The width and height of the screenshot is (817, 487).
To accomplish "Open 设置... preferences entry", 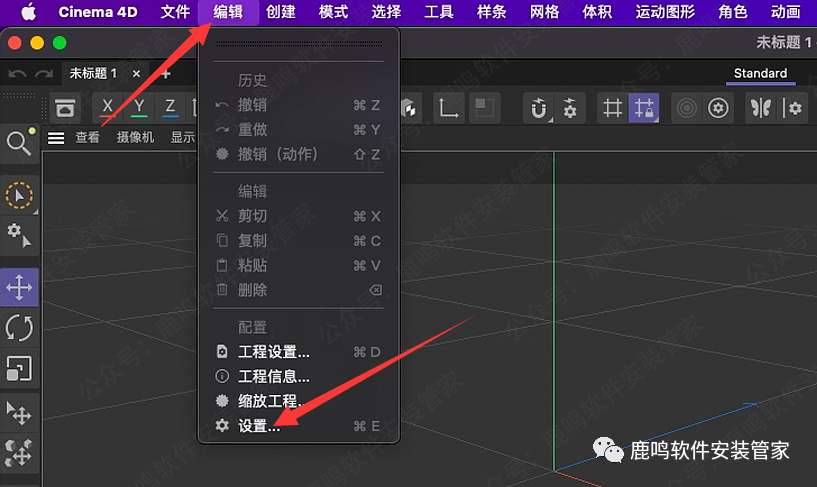I will pos(299,426).
